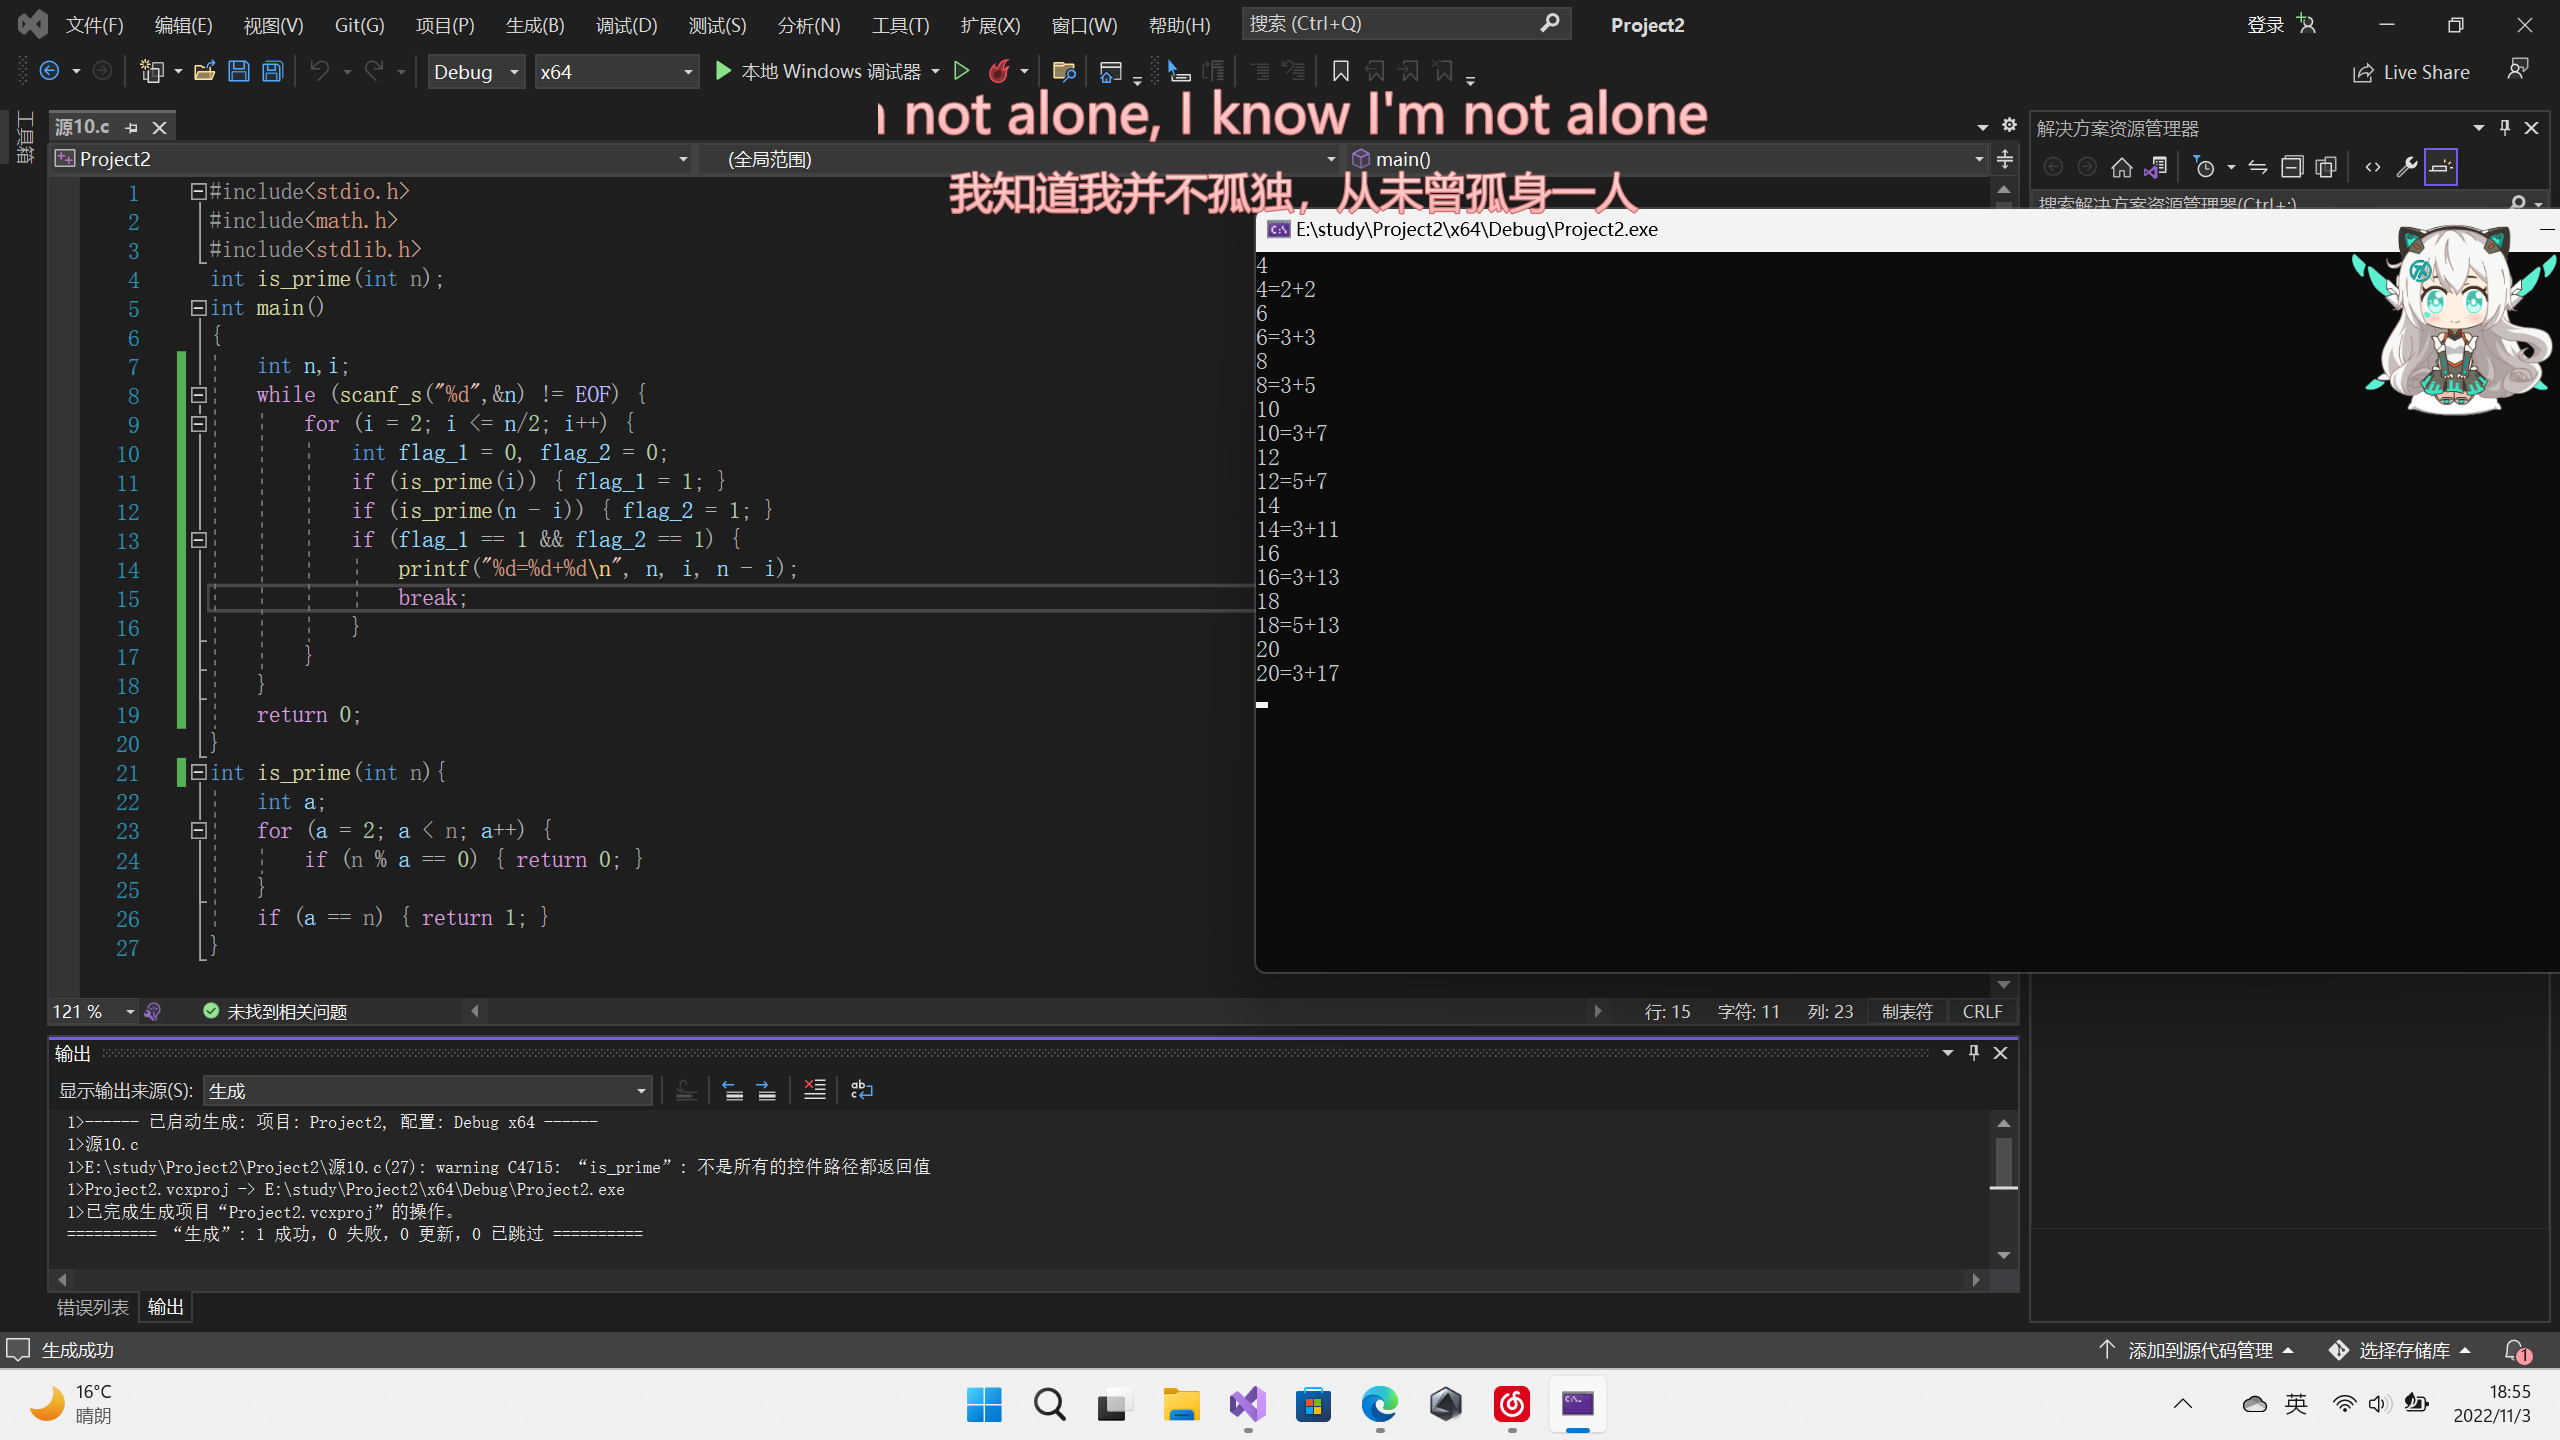Image resolution: width=2560 pixels, height=1440 pixels.
Task: Click the Home icon in Solution Explorer
Action: [x=2121, y=167]
